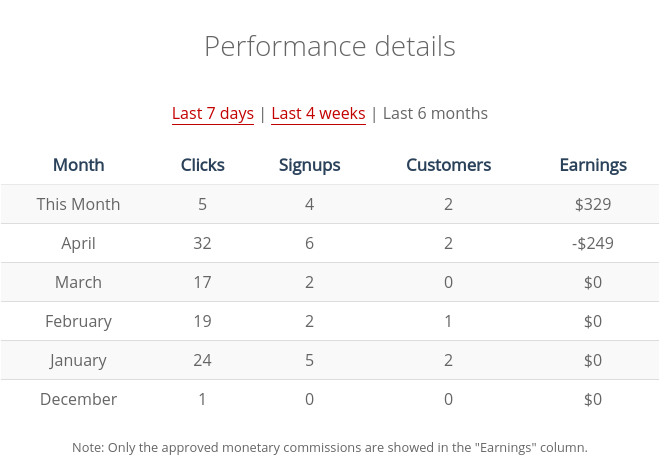Select the January row label
Viewport: 665px width, 467px height.
(78, 360)
